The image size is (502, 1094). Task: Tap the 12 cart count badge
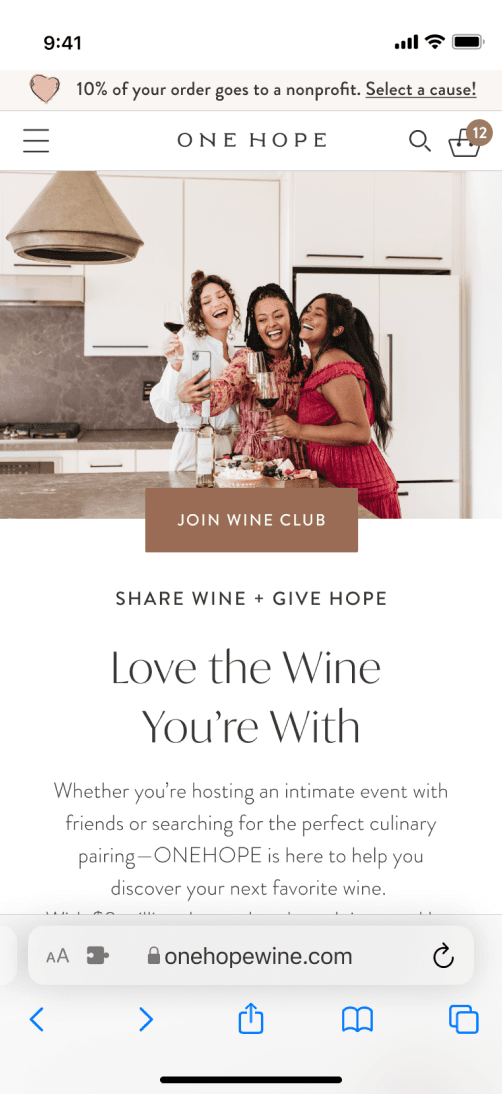tap(480, 131)
